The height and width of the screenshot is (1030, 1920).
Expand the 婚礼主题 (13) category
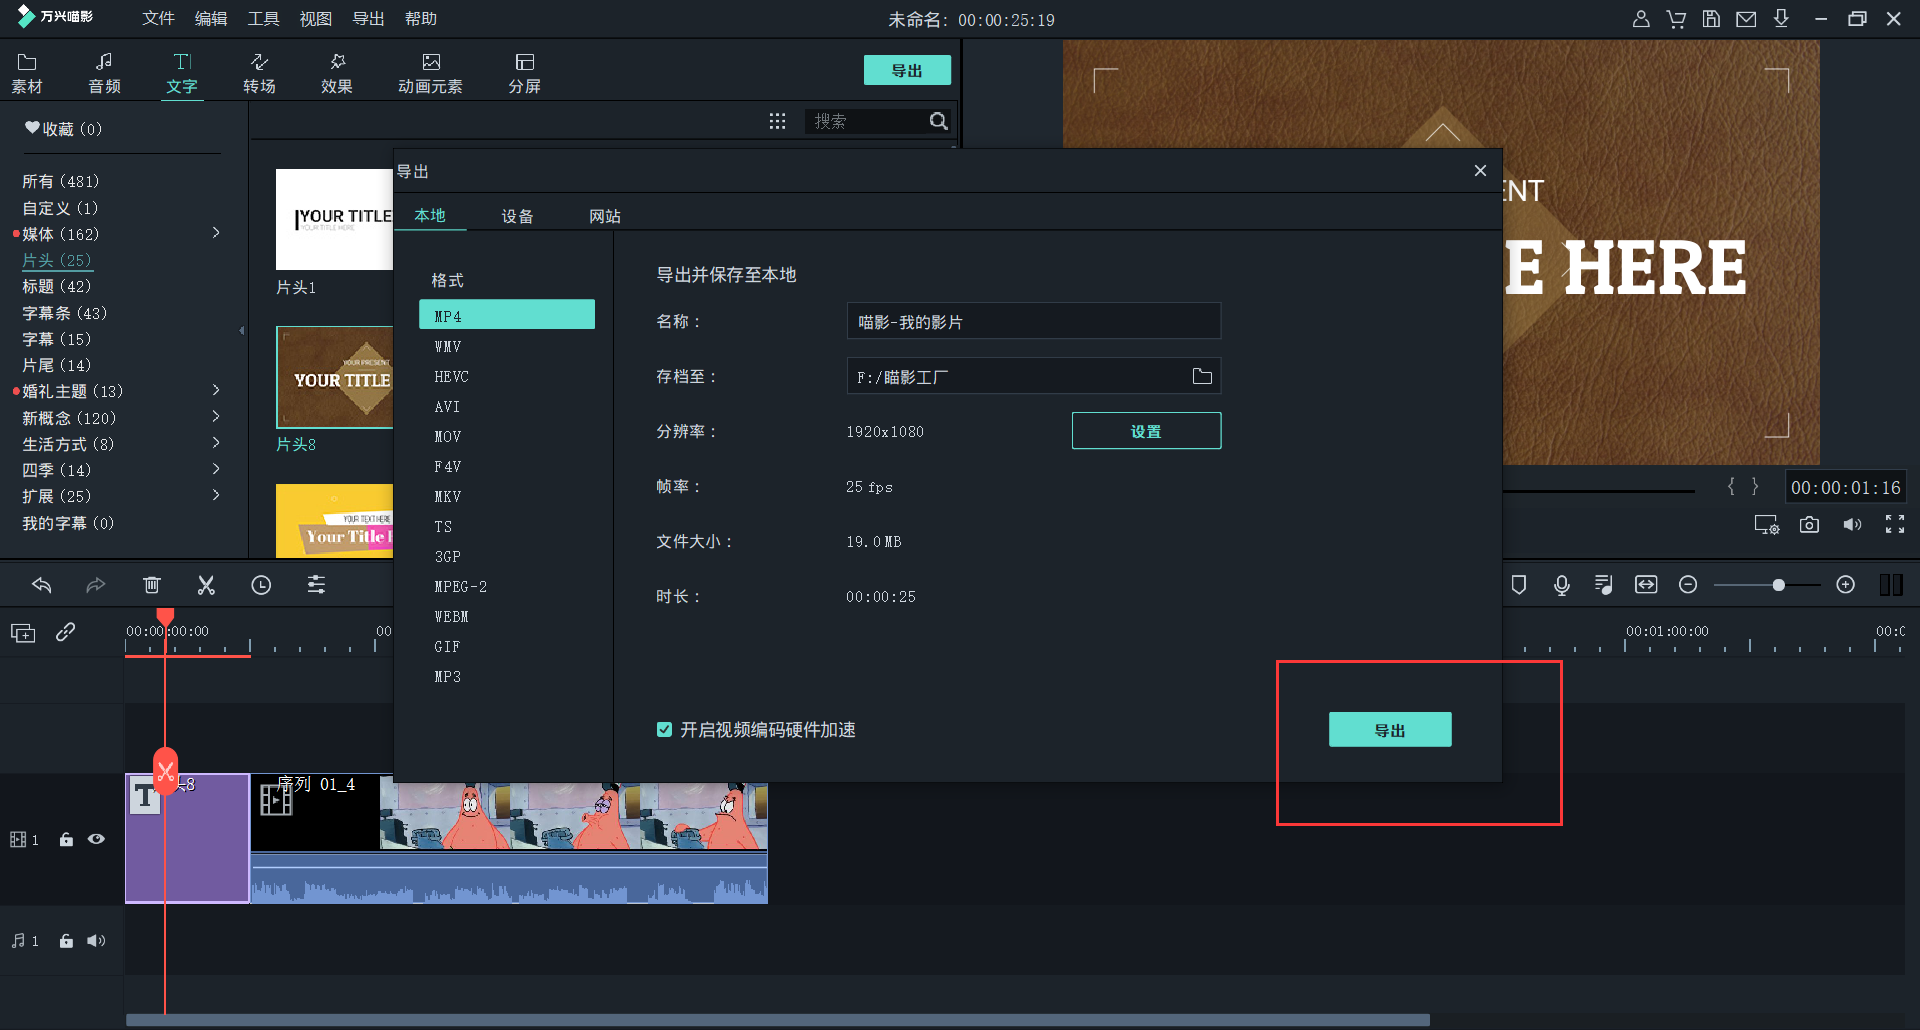click(216, 390)
